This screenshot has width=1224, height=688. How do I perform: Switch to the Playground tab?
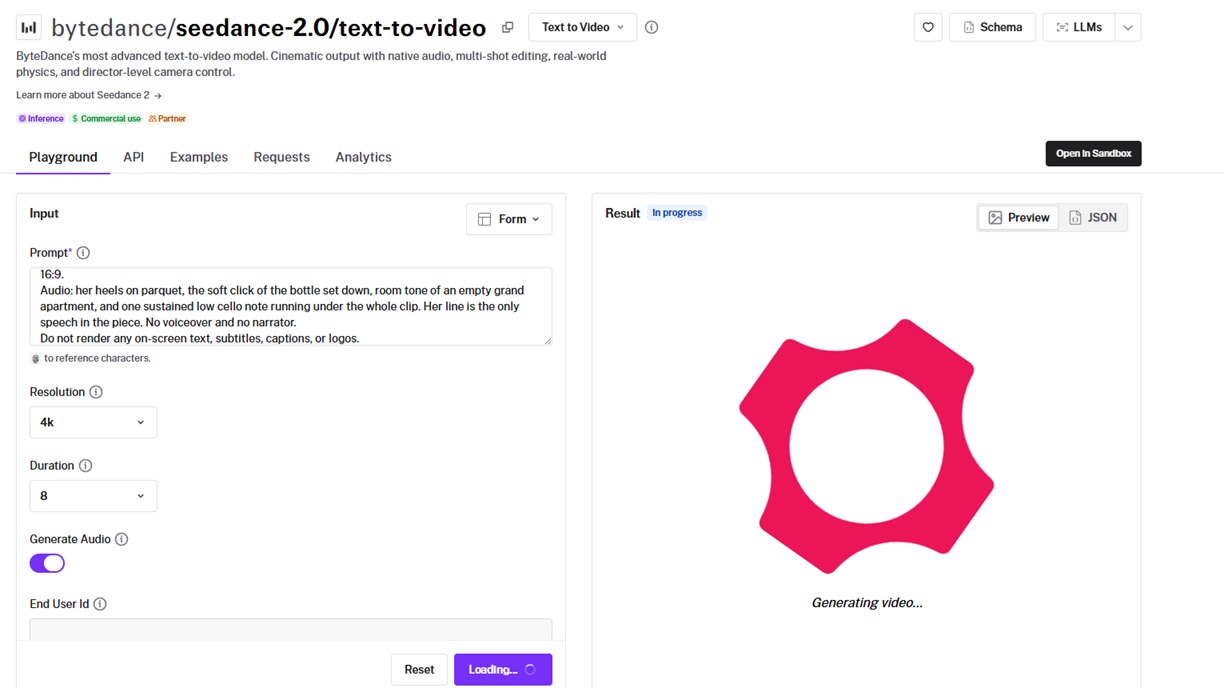pyautogui.click(x=63, y=157)
